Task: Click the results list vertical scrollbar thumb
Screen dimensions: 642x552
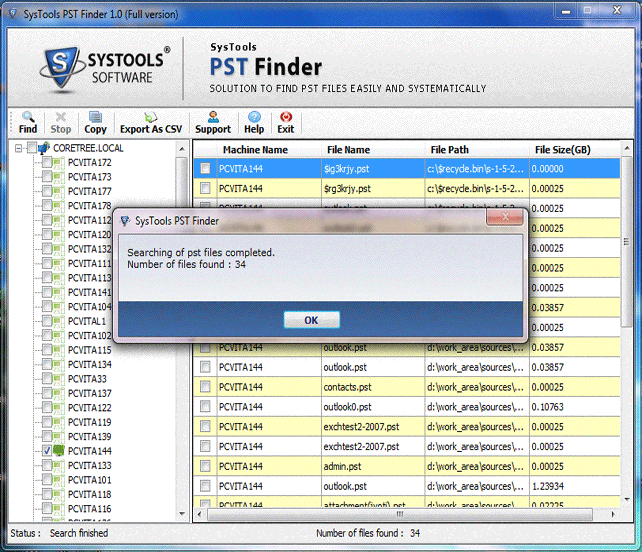Action: pos(626,242)
